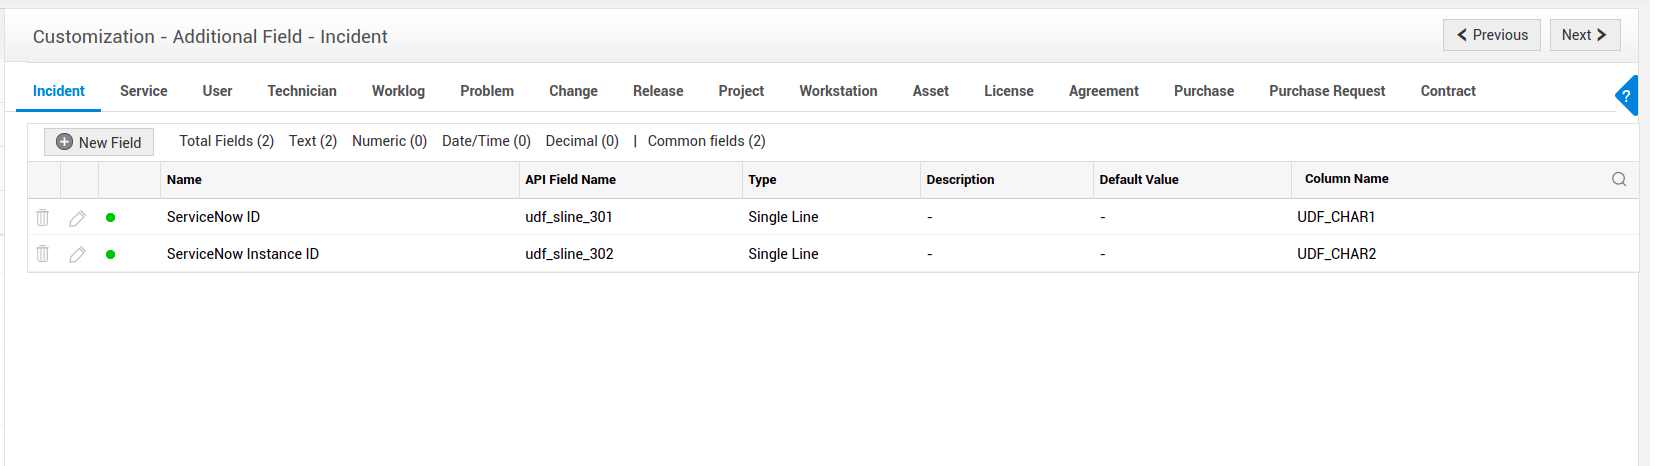Screen dimensions: 1658x466
Task: Open the Technician tab
Action: pos(302,91)
